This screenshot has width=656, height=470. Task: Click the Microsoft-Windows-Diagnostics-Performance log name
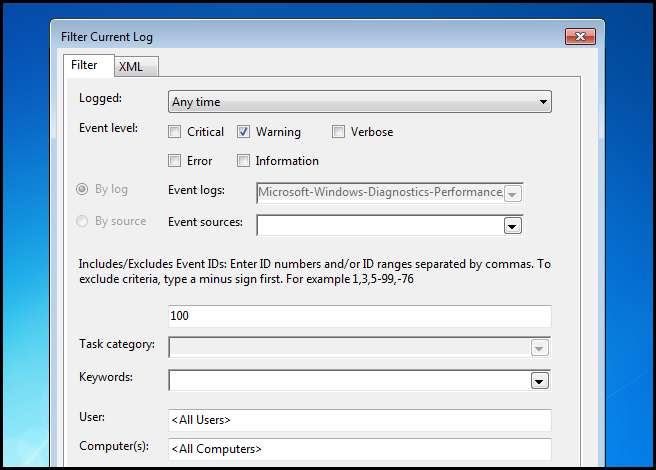coord(380,192)
